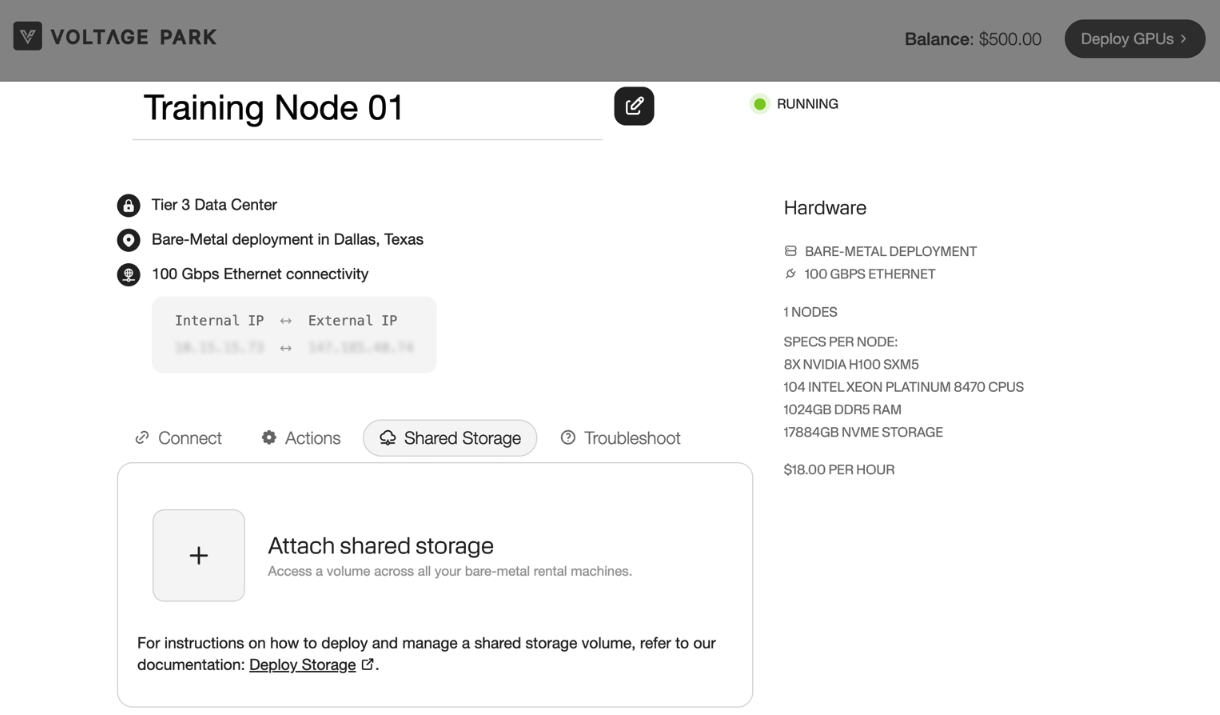The image size is (1220, 715).
Task: Click the blurred external IP address value
Action: (x=360, y=347)
